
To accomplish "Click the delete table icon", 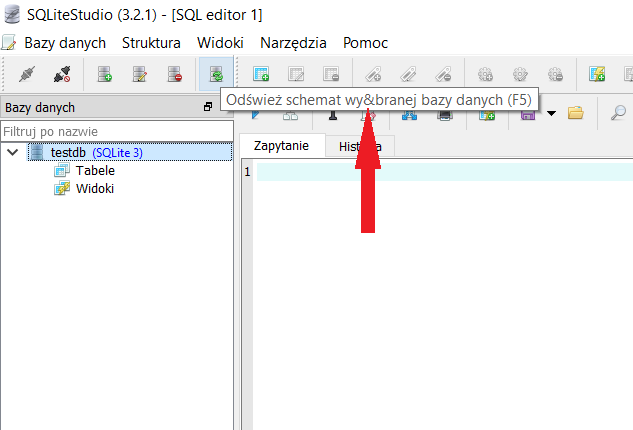I will point(331,74).
